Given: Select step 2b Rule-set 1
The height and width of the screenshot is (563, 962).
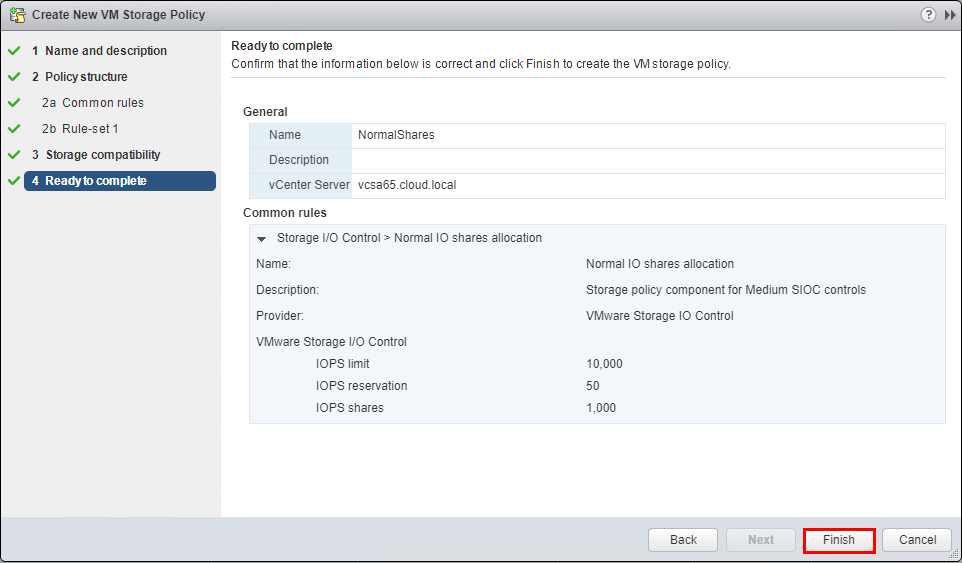Looking at the screenshot, I should coord(90,129).
